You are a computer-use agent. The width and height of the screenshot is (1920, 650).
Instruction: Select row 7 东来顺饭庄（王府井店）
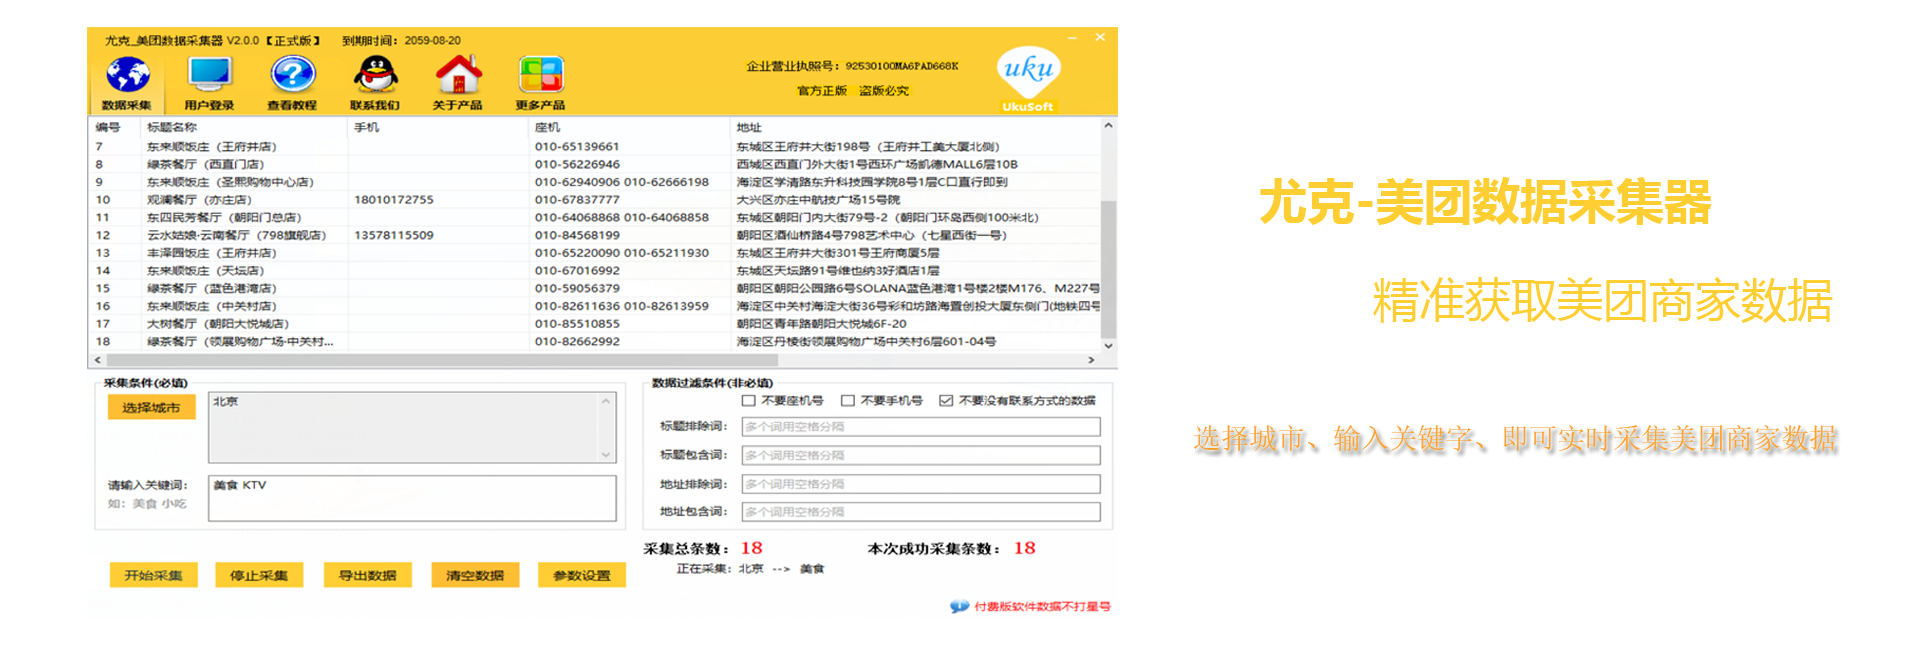(595, 146)
